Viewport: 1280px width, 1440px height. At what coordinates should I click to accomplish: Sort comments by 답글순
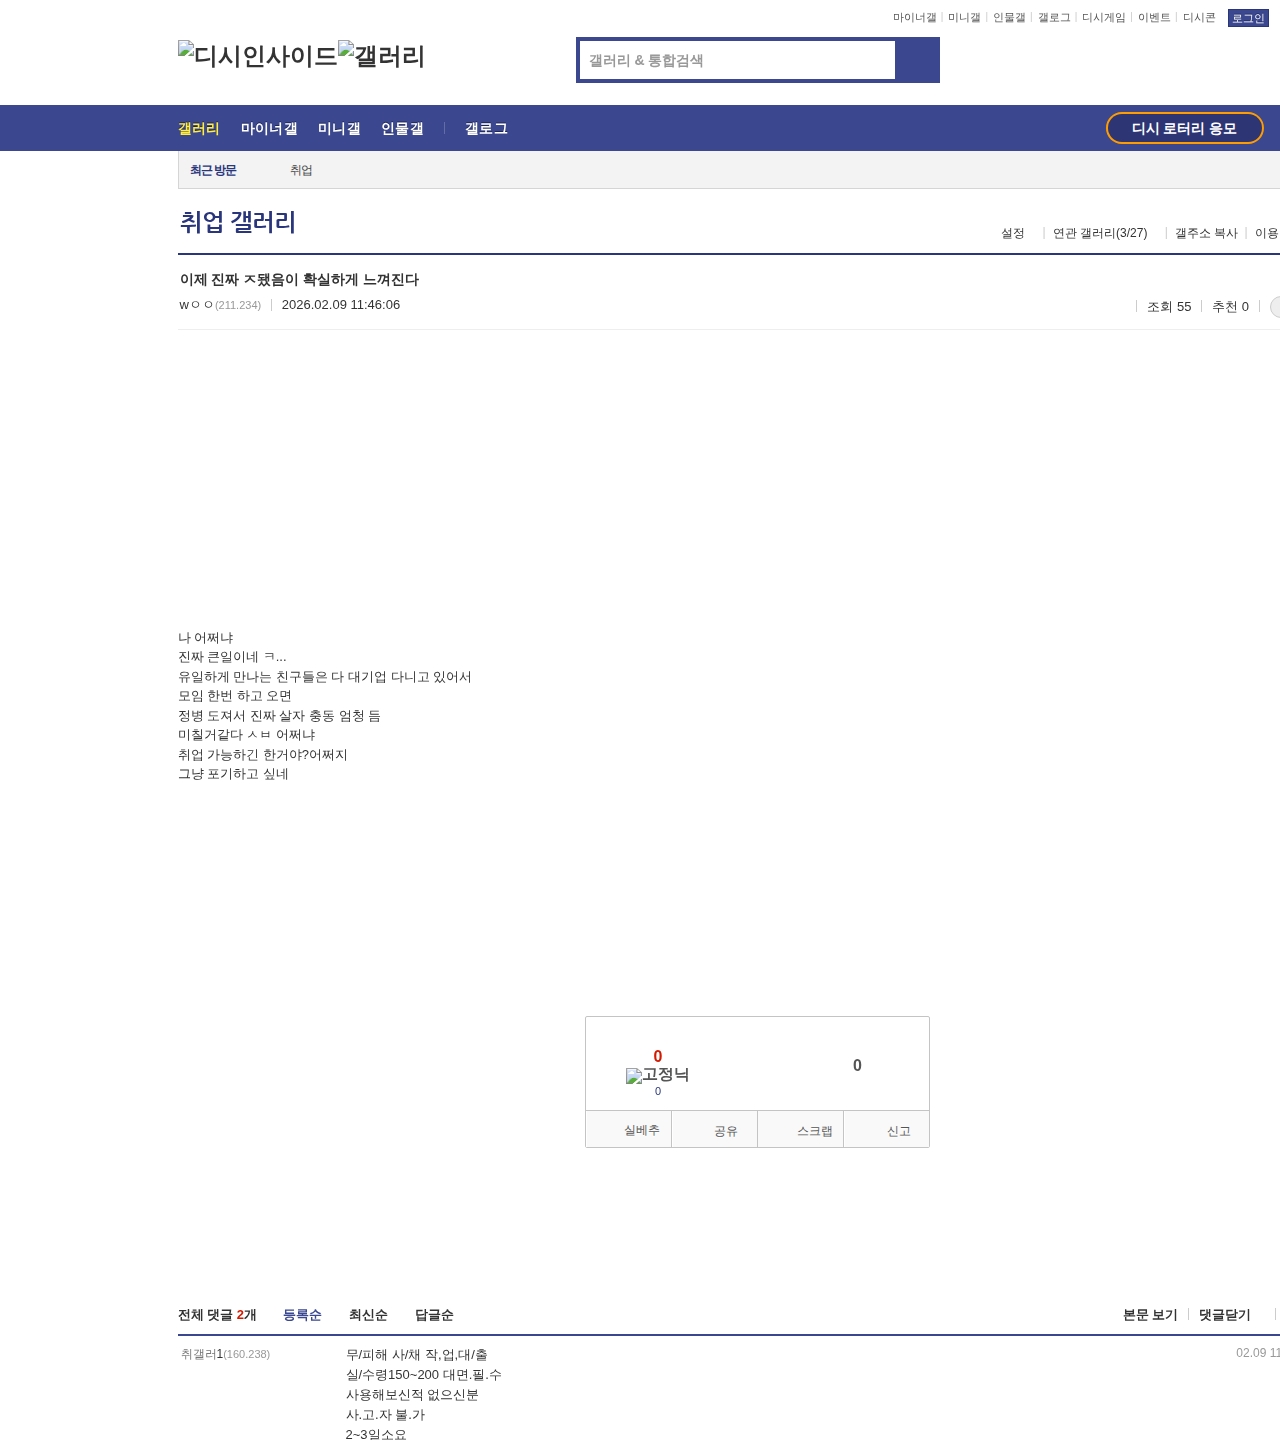[x=434, y=1315]
